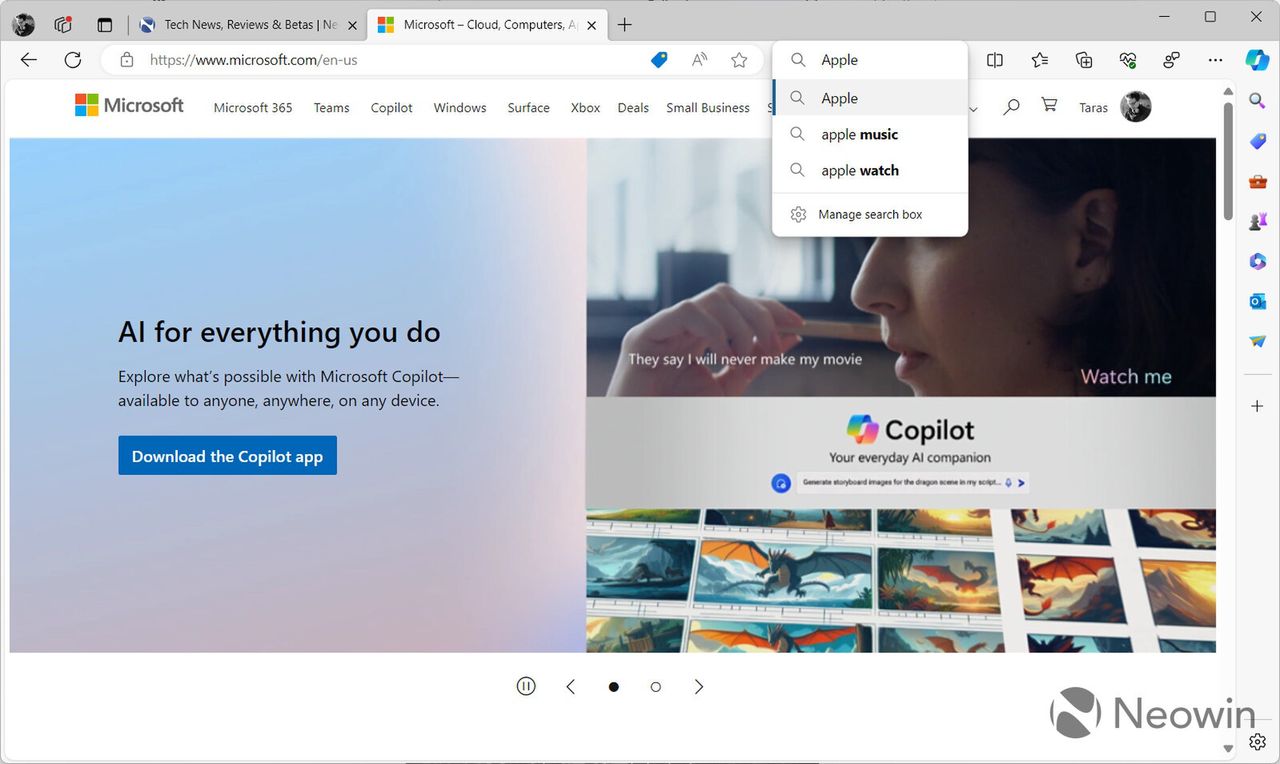Go to Microsoft logo home link
The height and width of the screenshot is (764, 1280).
pyautogui.click(x=129, y=105)
